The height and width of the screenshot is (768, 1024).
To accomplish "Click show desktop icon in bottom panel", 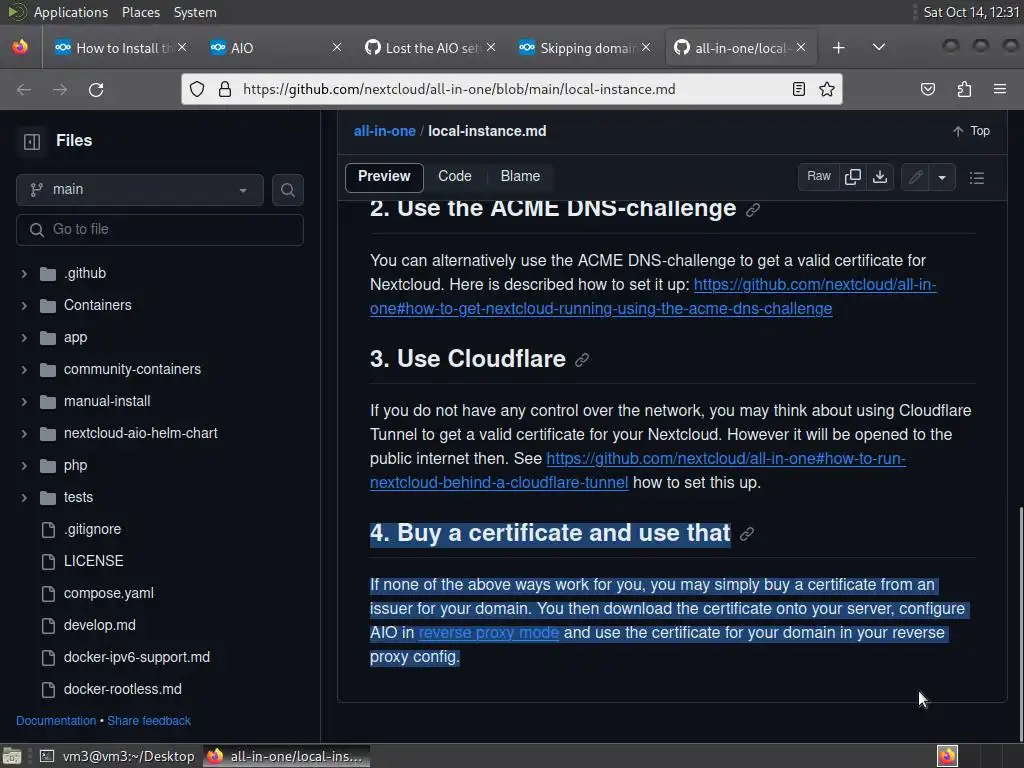I will [x=12, y=756].
